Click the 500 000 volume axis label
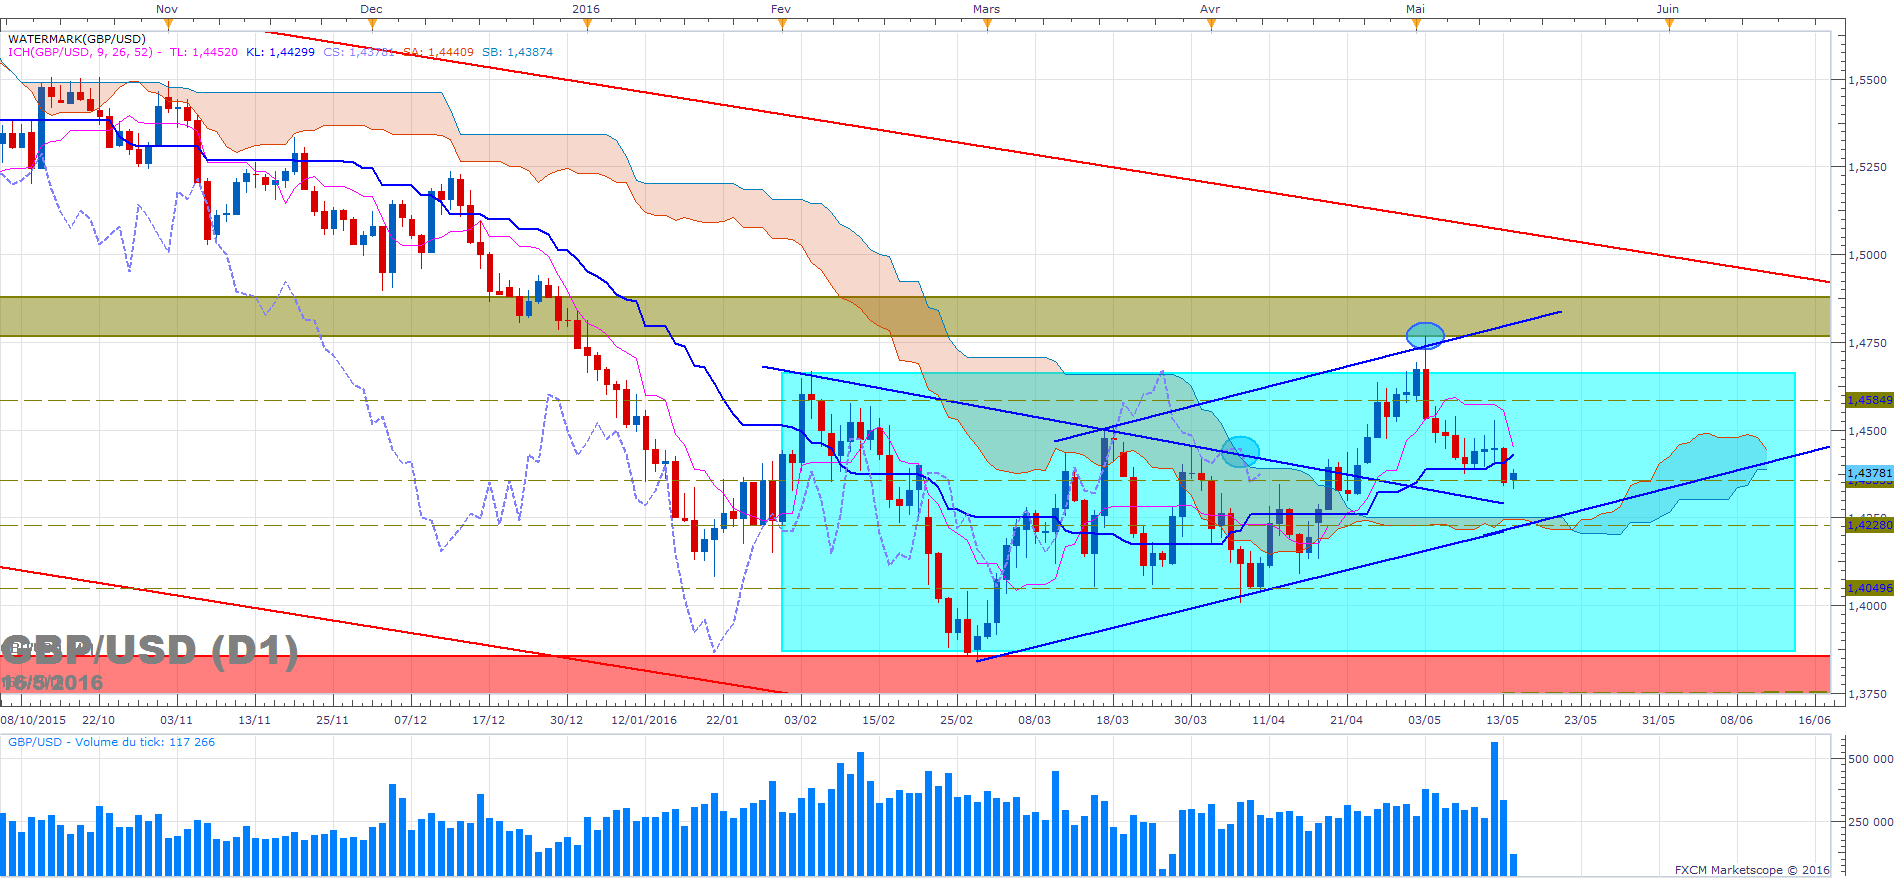 point(1870,759)
